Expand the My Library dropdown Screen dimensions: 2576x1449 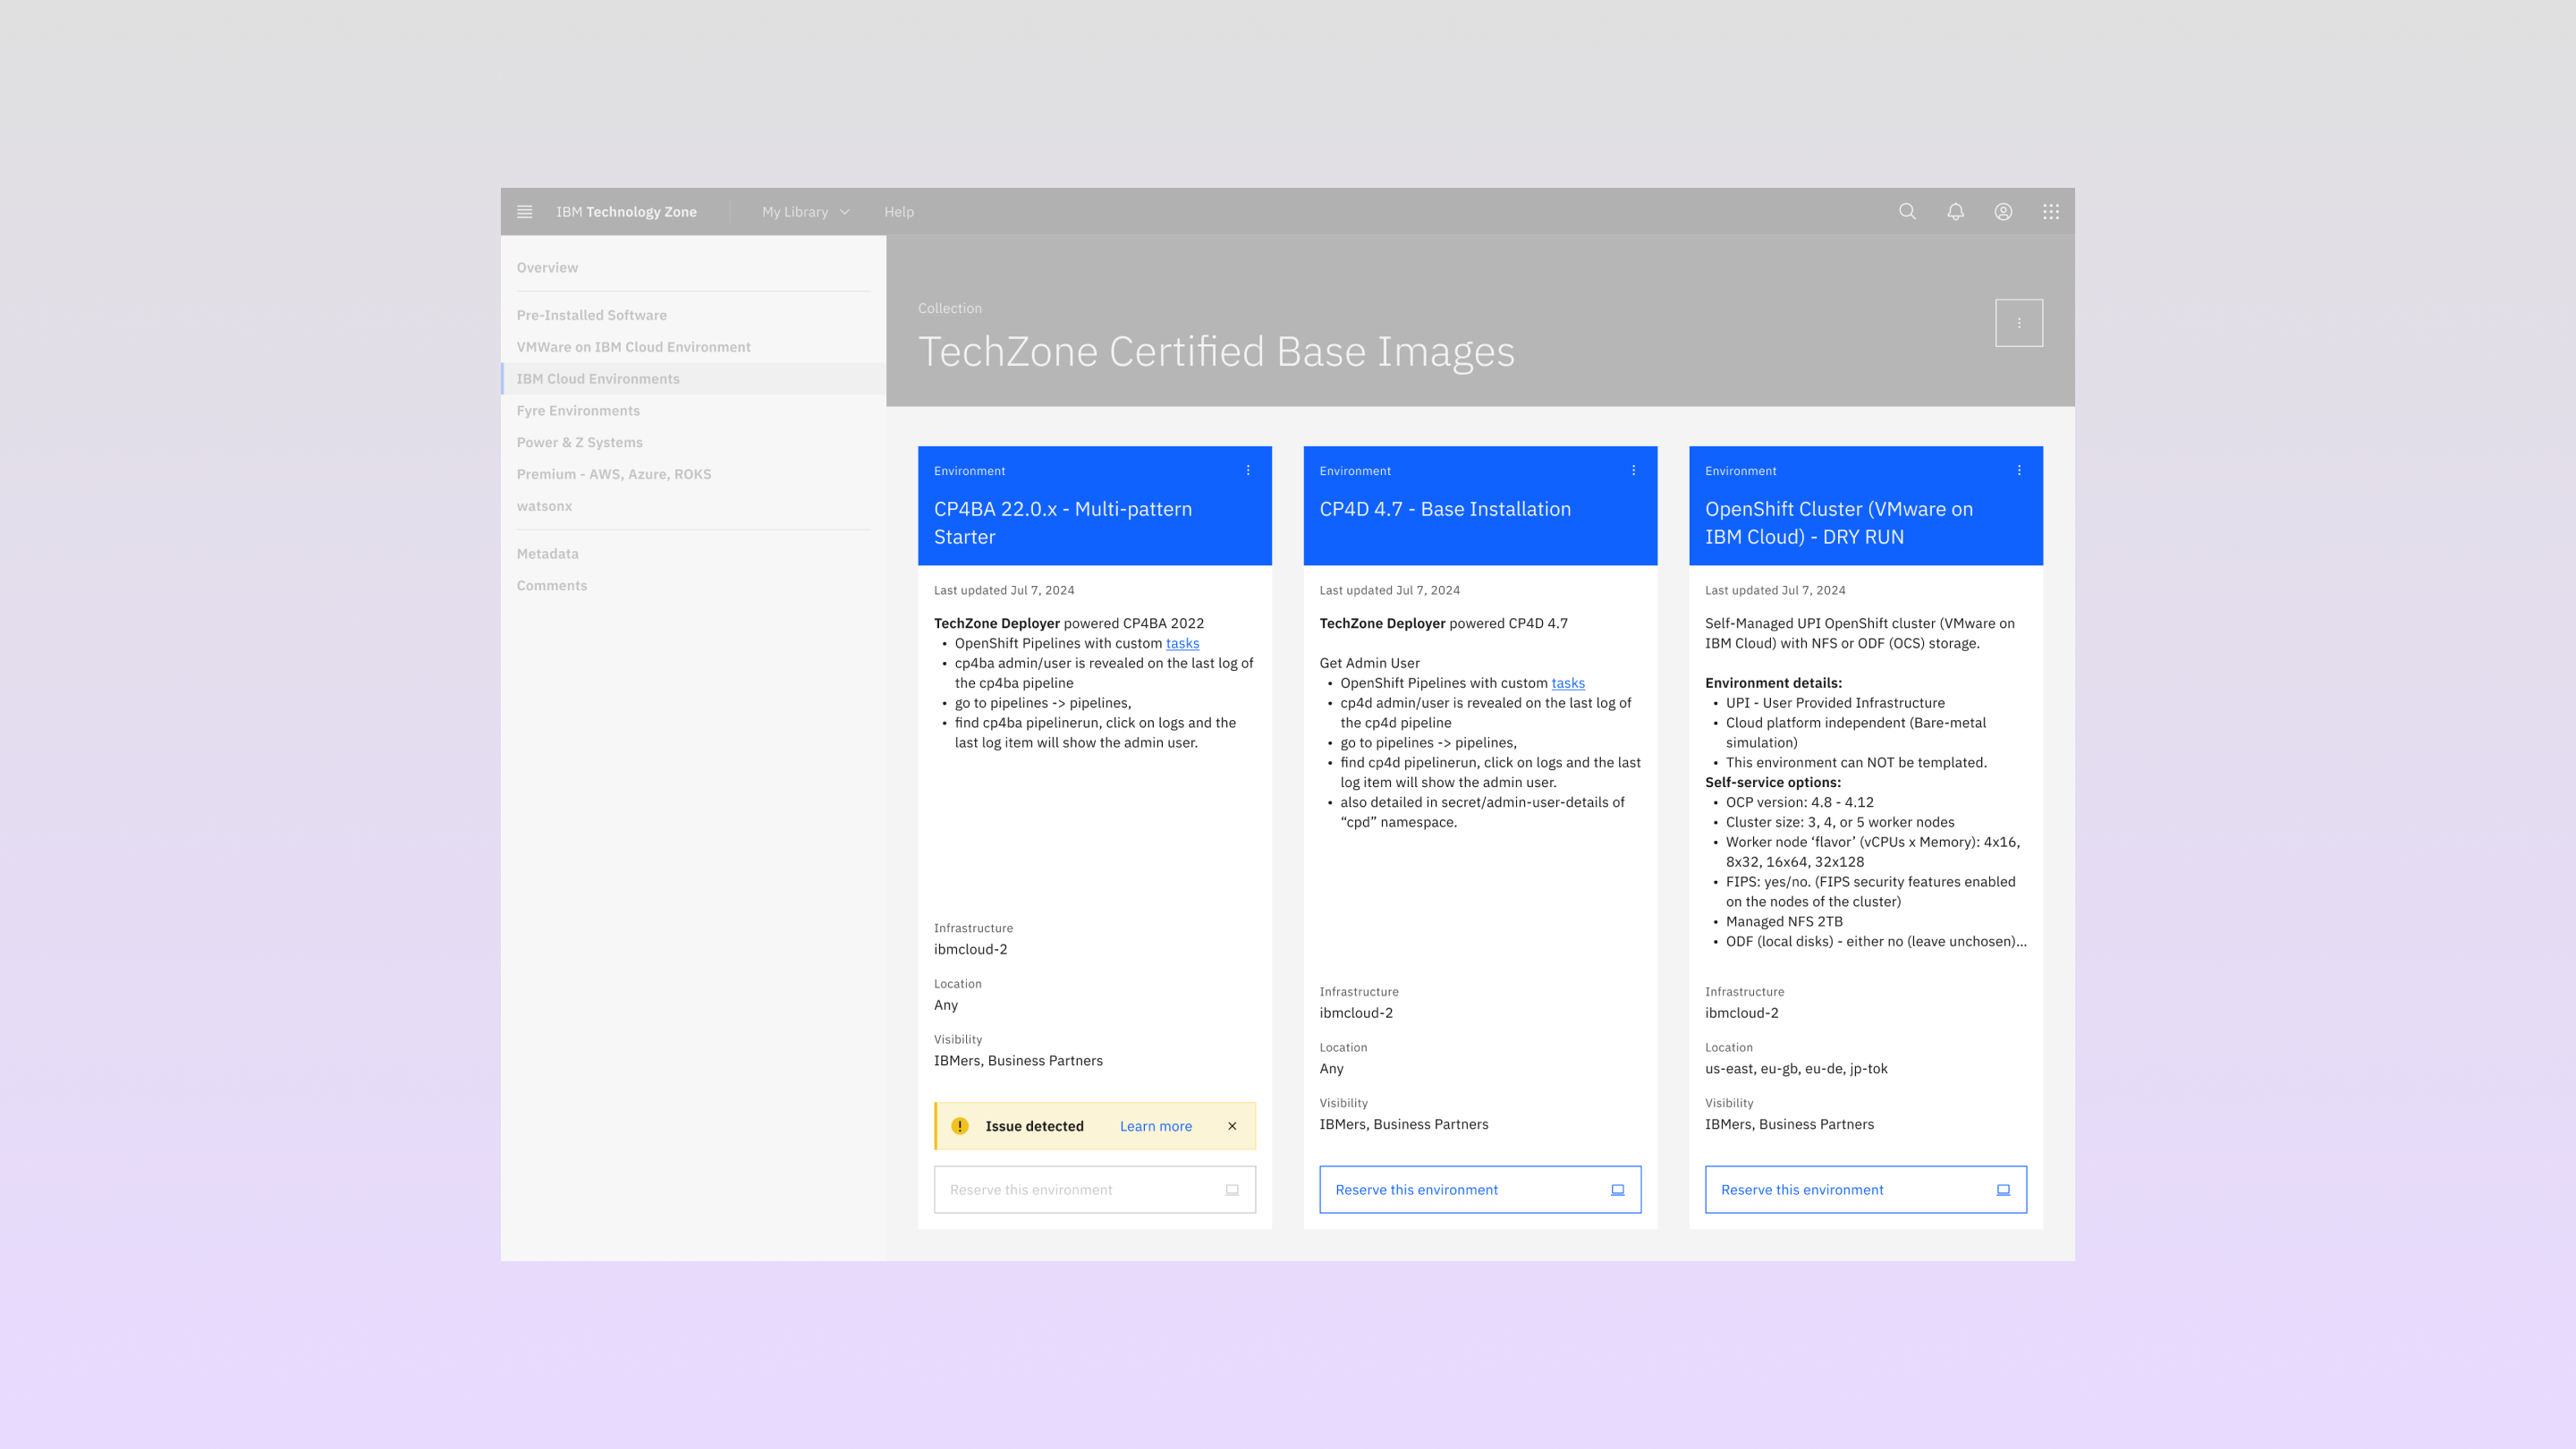click(x=805, y=212)
